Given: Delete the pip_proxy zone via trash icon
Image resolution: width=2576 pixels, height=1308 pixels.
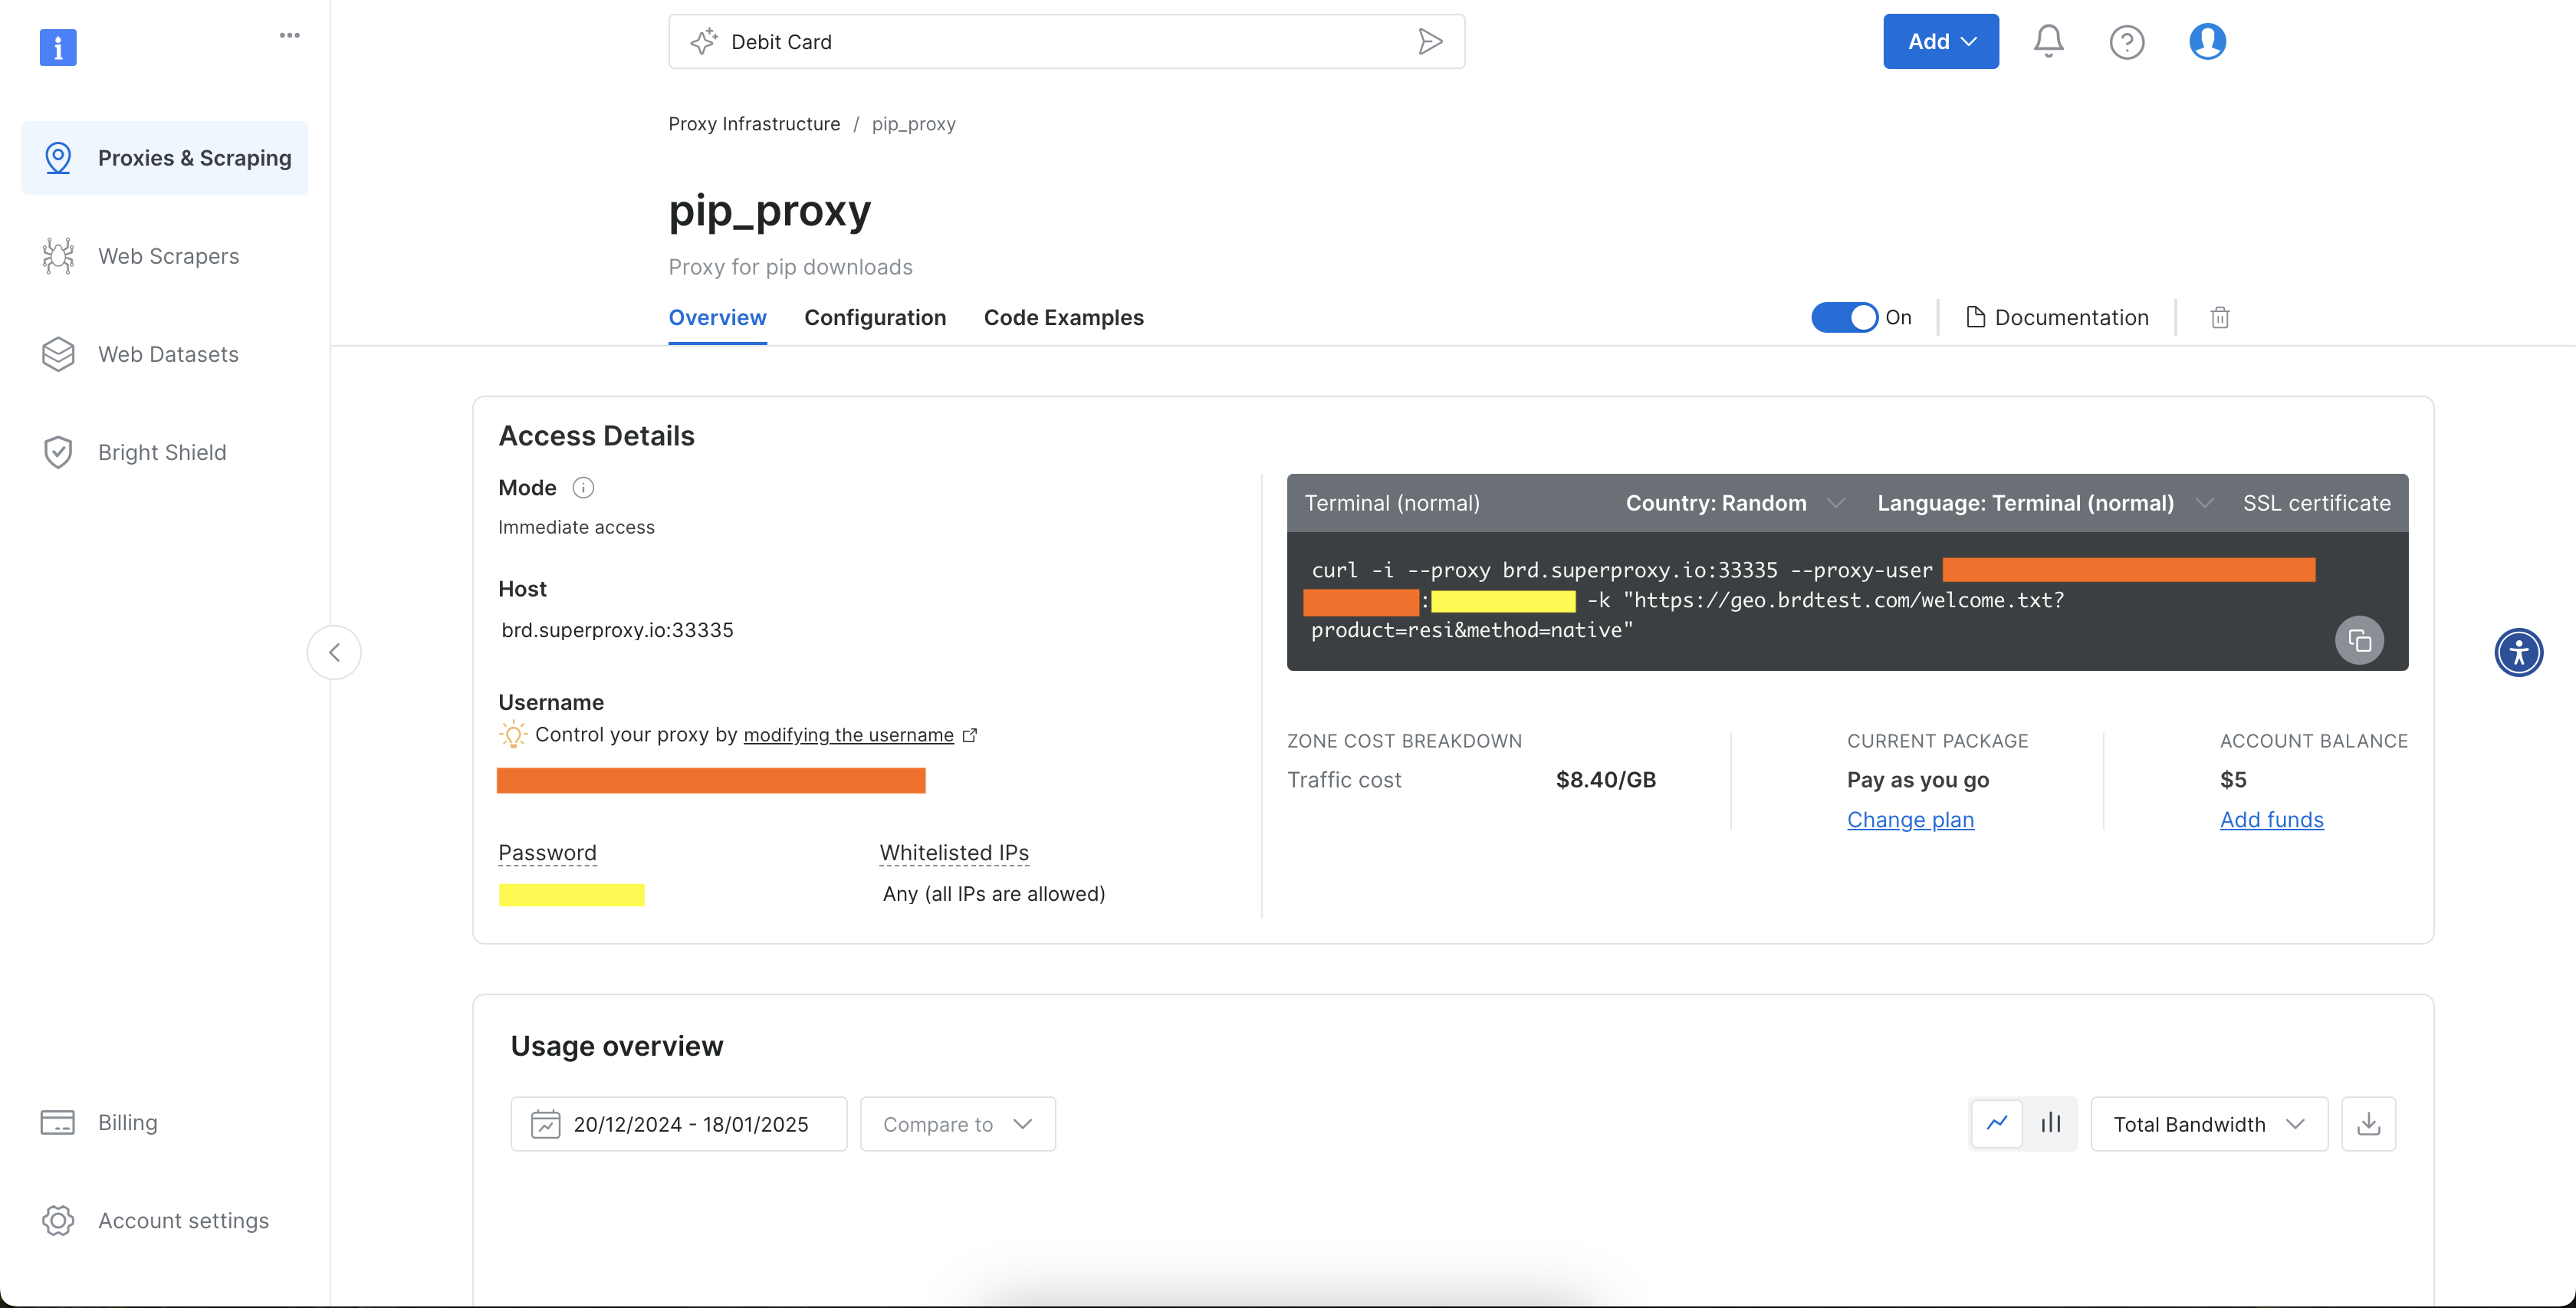Looking at the screenshot, I should [x=2220, y=317].
